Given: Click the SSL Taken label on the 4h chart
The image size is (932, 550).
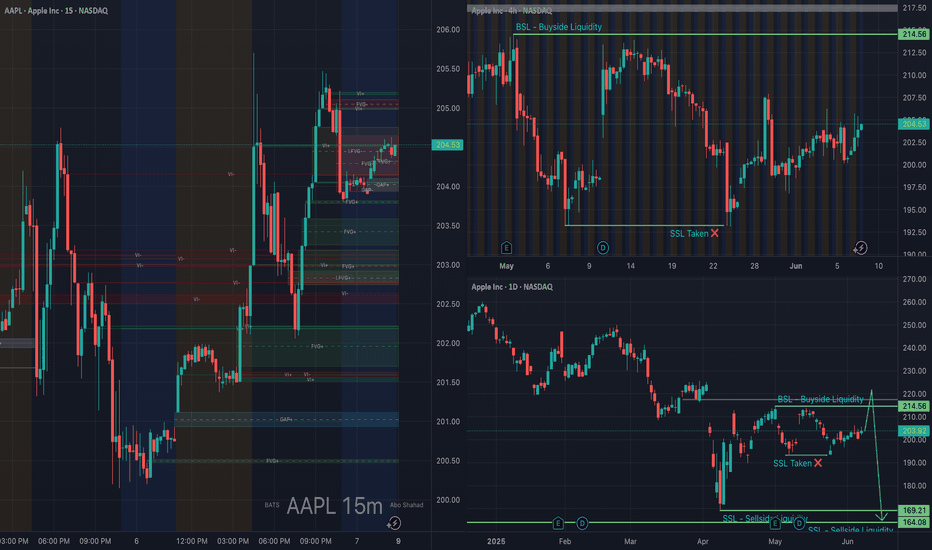Looking at the screenshot, I should (x=689, y=234).
